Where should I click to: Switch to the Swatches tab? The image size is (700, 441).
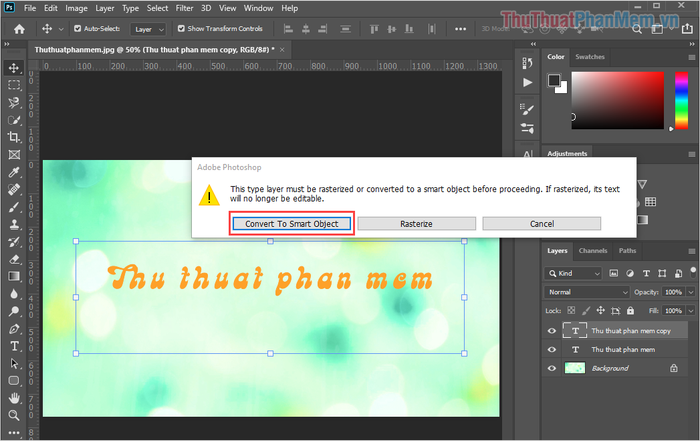pyautogui.click(x=590, y=57)
